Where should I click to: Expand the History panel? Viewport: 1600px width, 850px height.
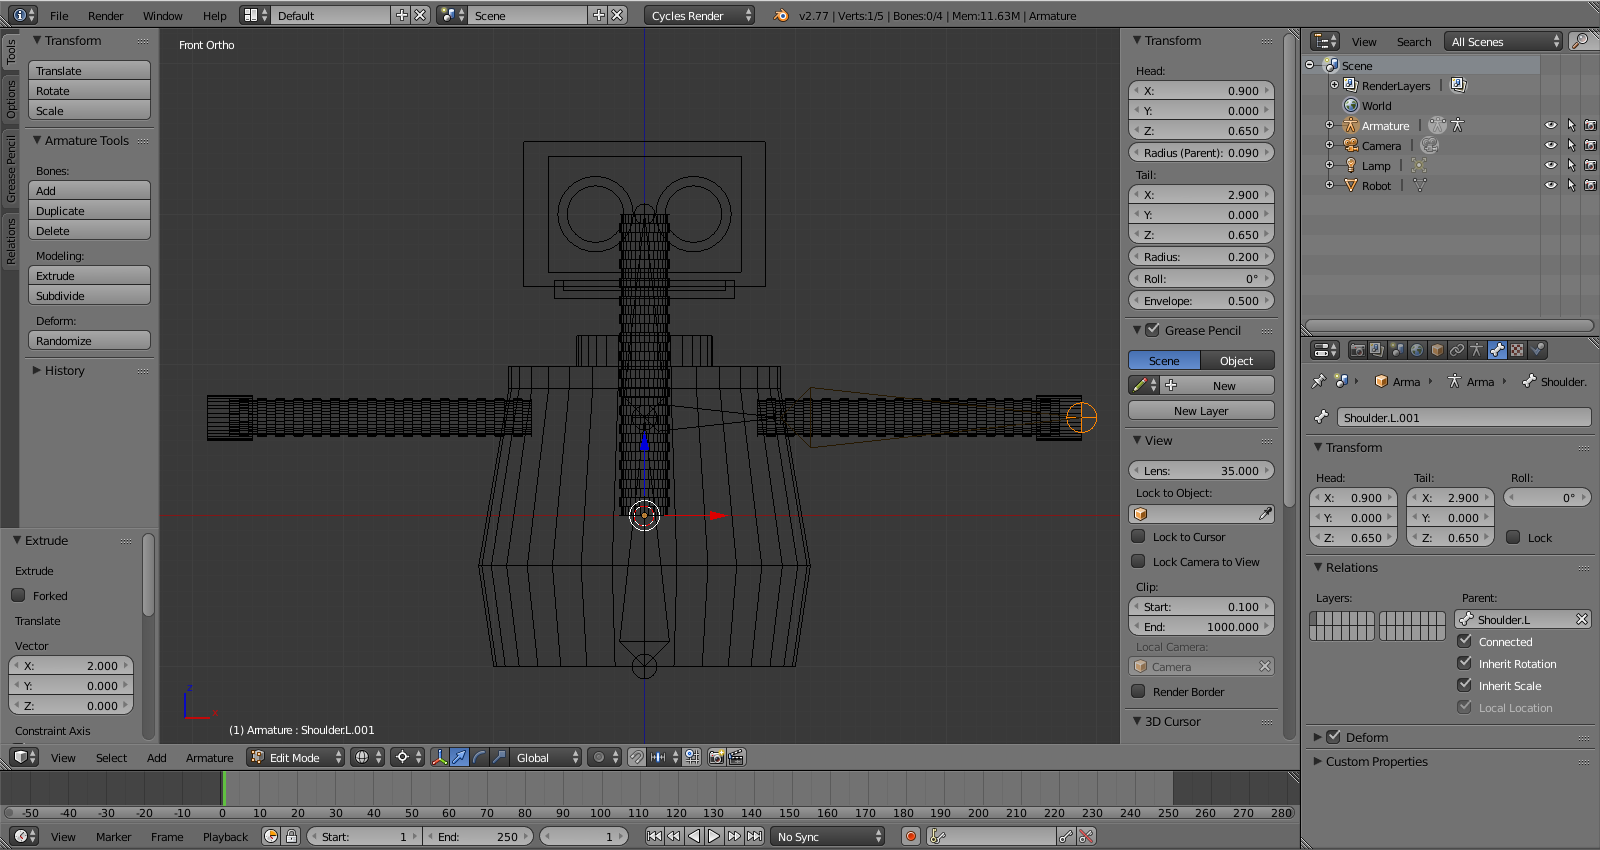tap(64, 370)
